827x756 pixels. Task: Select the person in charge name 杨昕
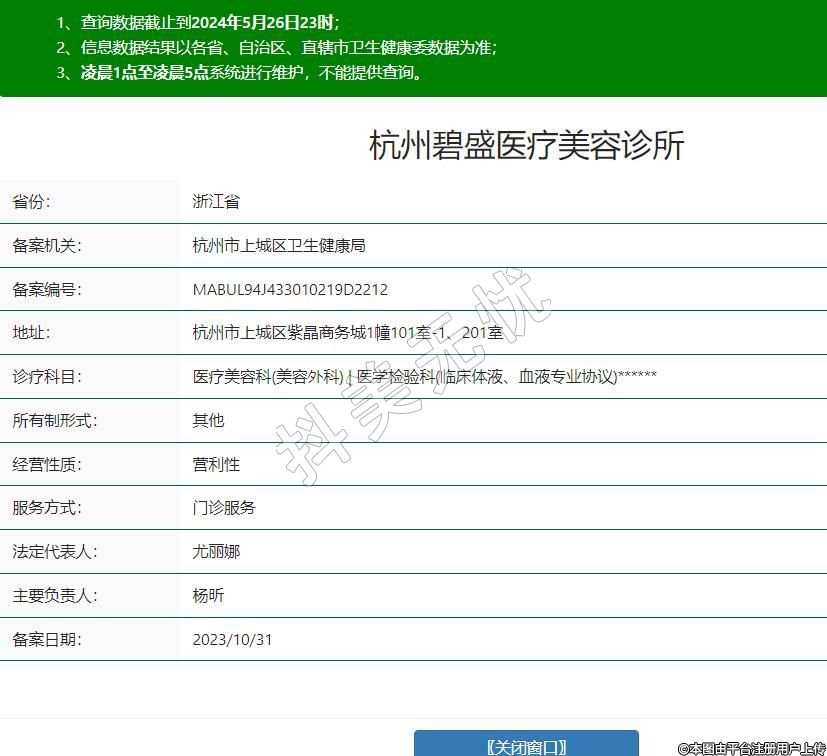pos(208,596)
